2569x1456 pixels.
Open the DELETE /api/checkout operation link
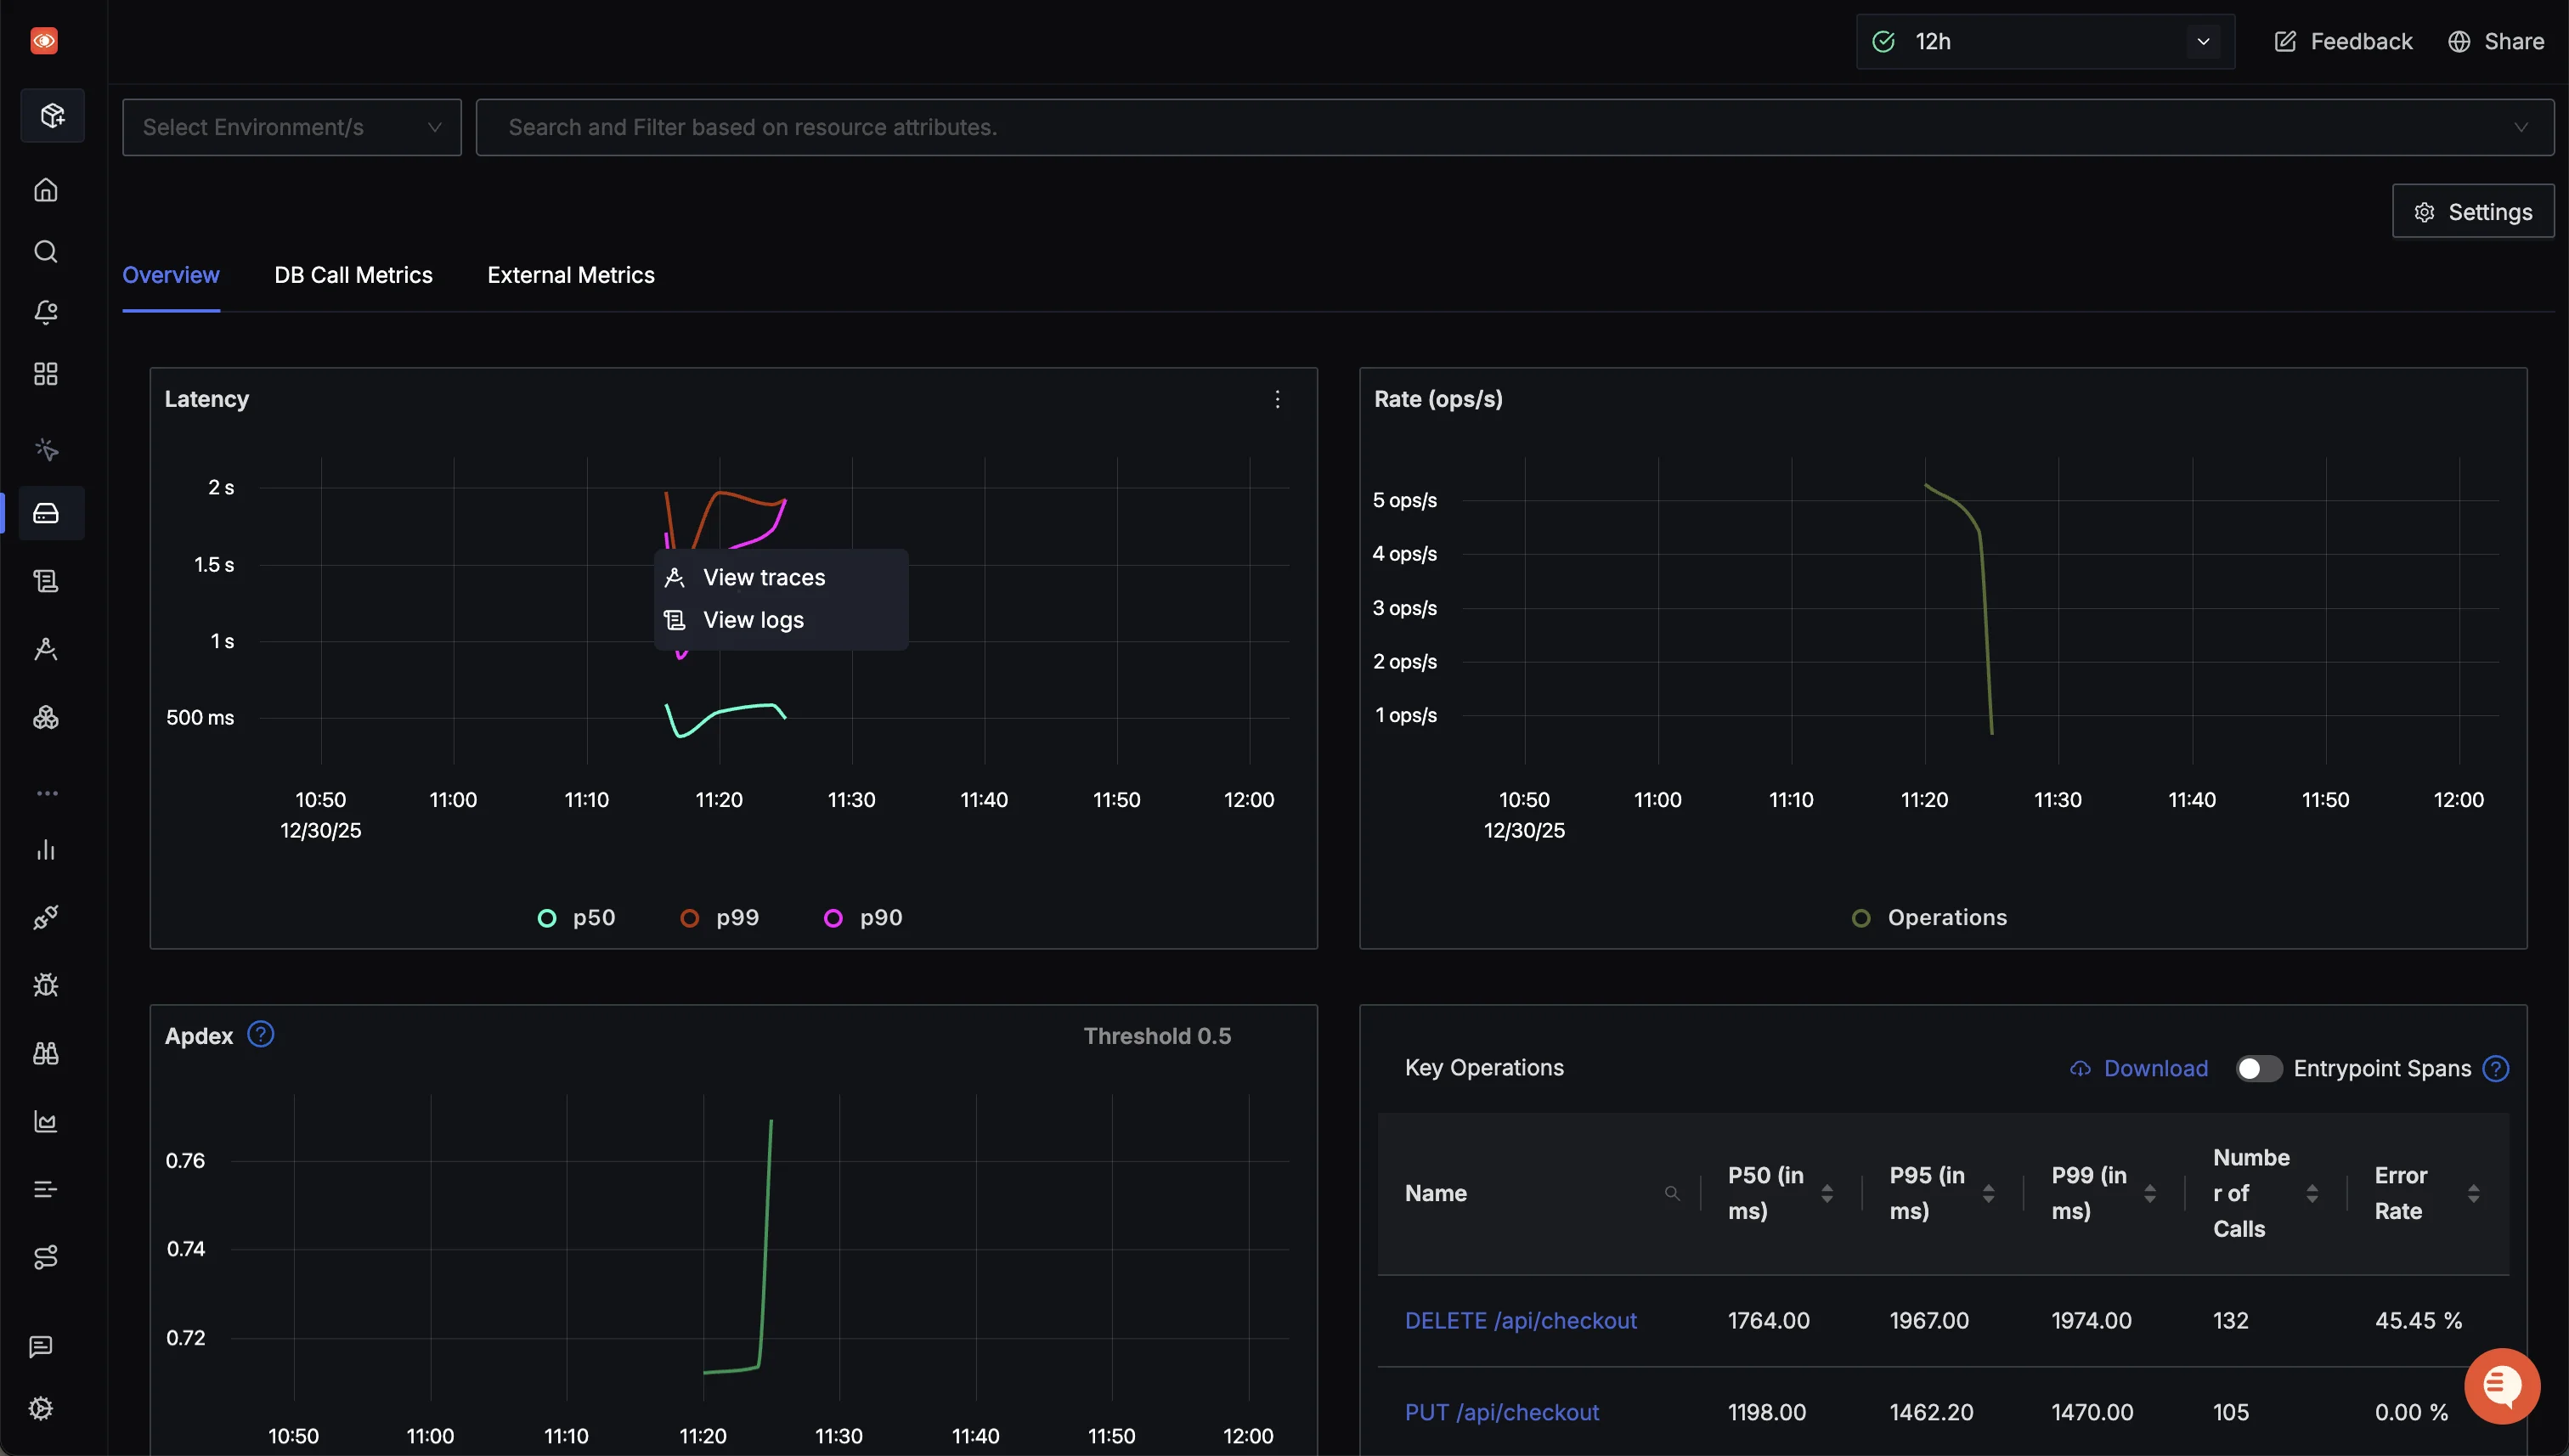pos(1520,1320)
